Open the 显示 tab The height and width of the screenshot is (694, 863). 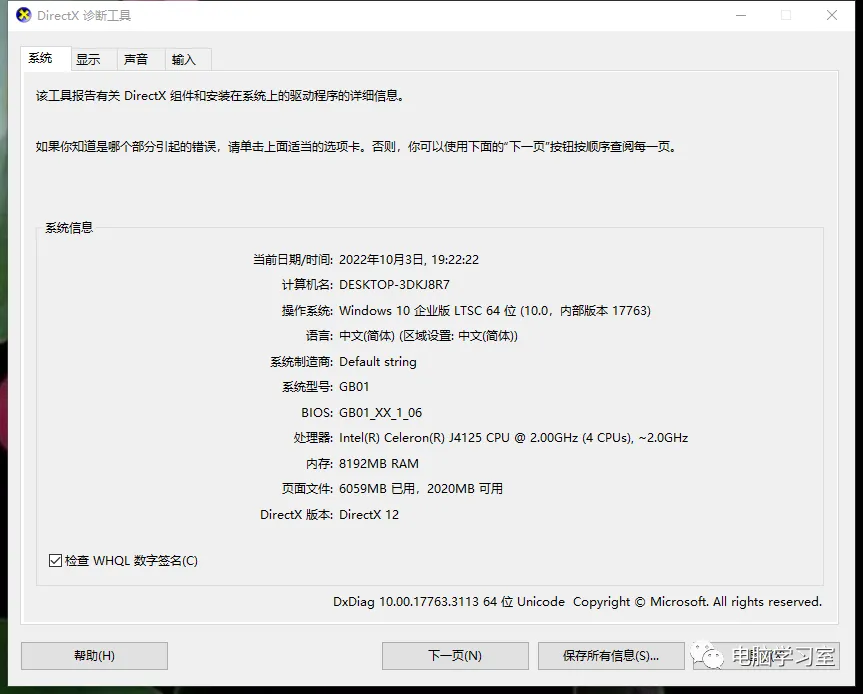[89, 60]
